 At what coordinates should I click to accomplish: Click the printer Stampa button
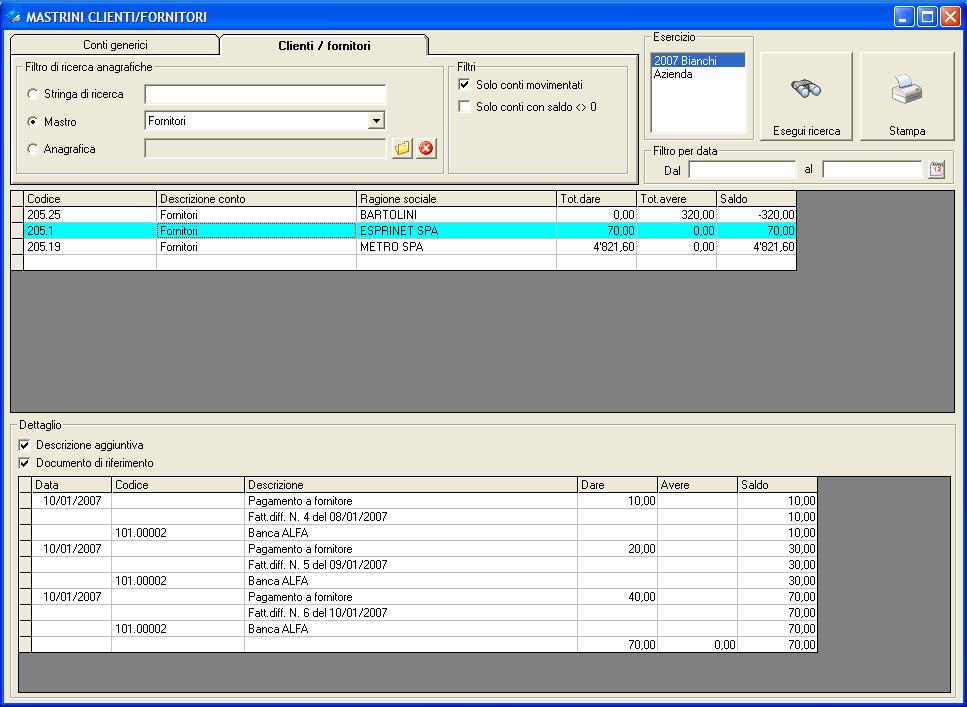pyautogui.click(x=907, y=96)
